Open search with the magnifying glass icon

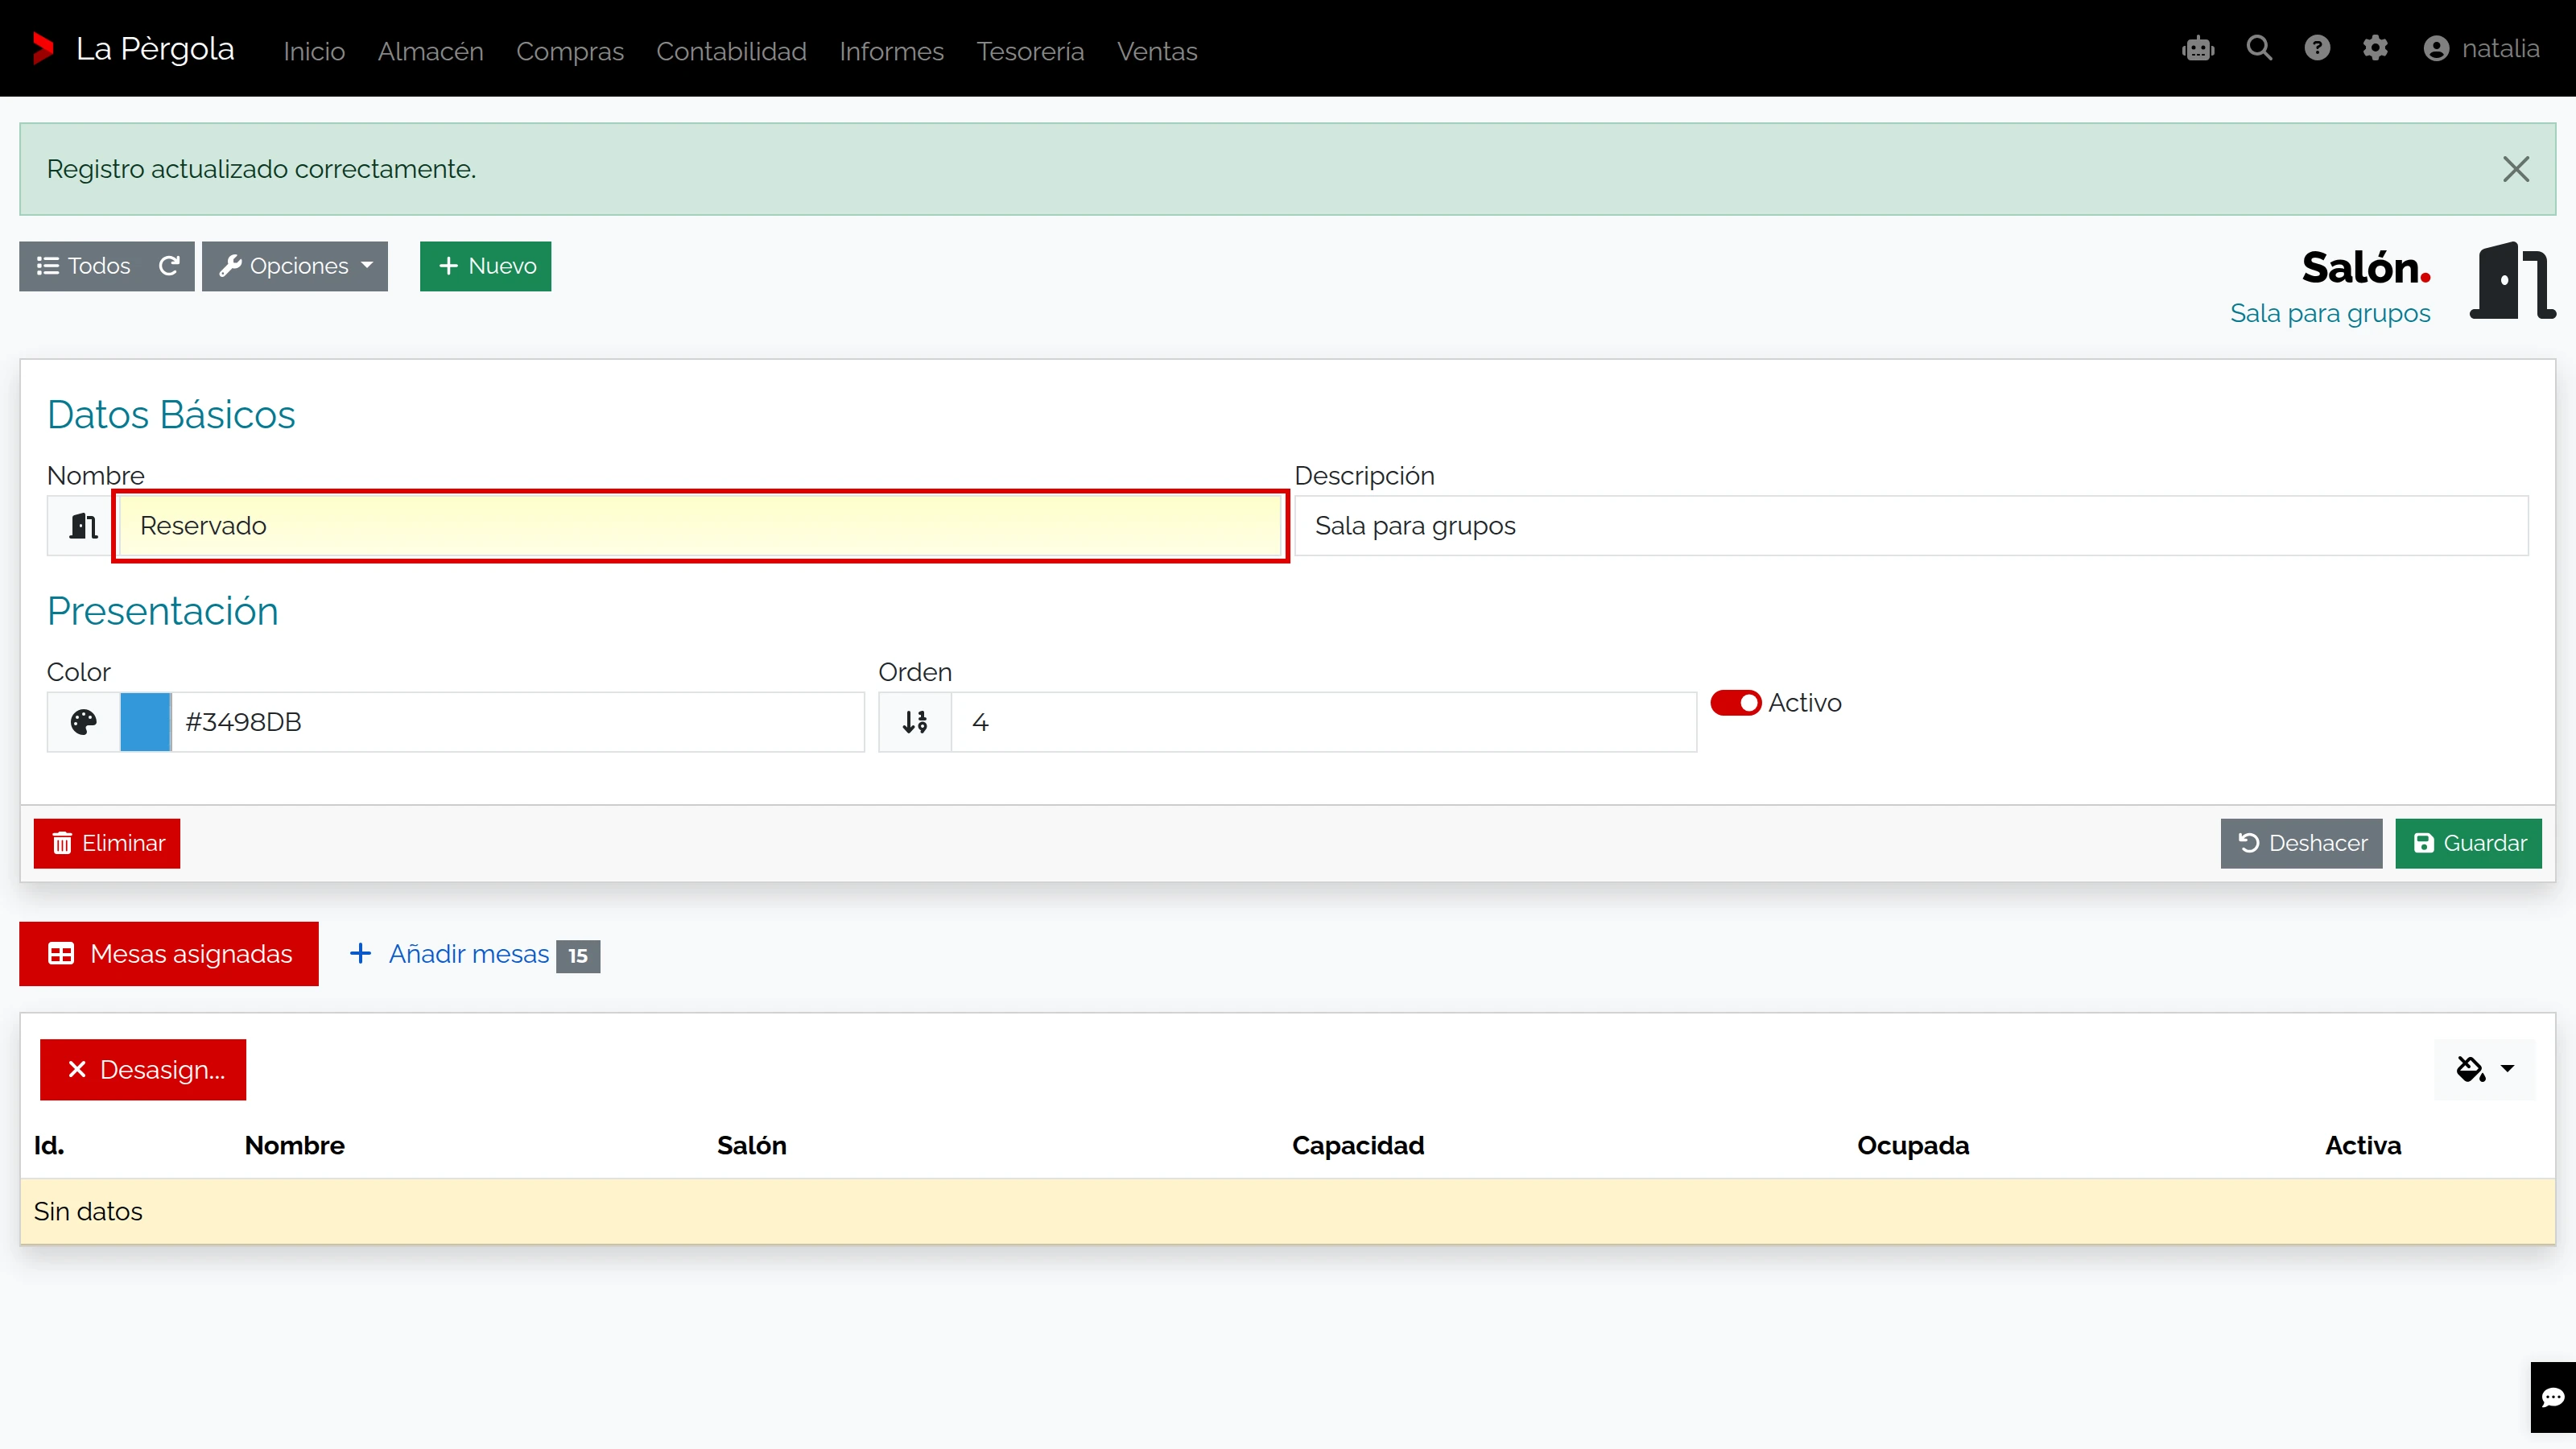[x=2259, y=48]
